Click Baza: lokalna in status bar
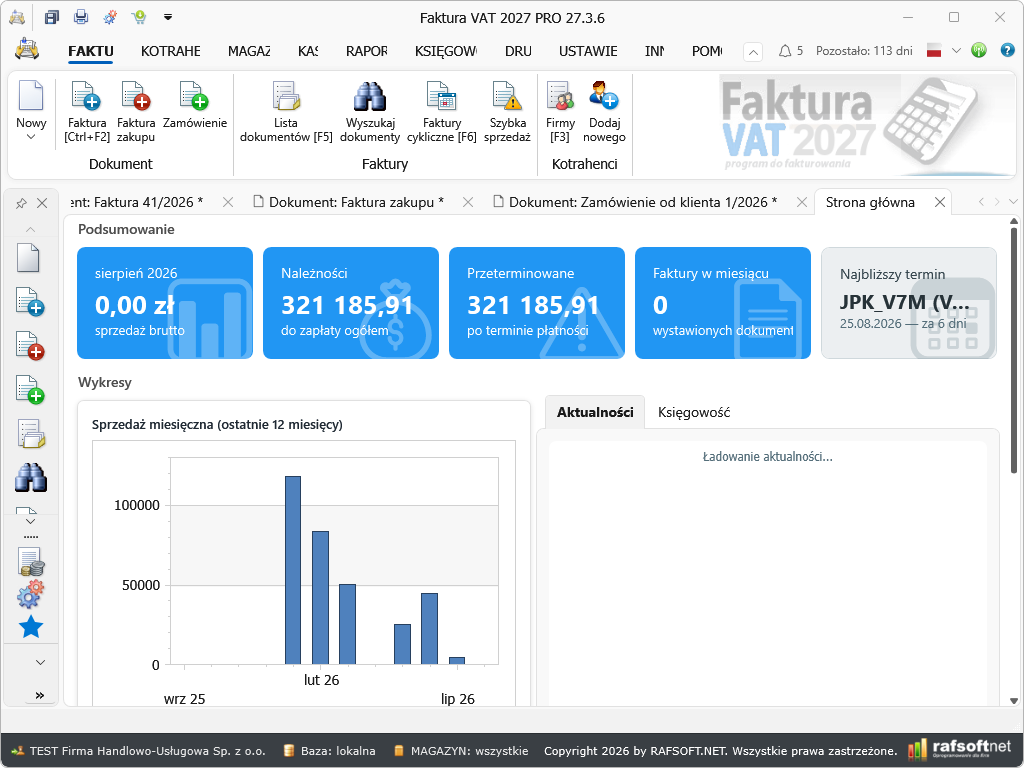Viewport: 1024px width, 768px height. [x=330, y=751]
